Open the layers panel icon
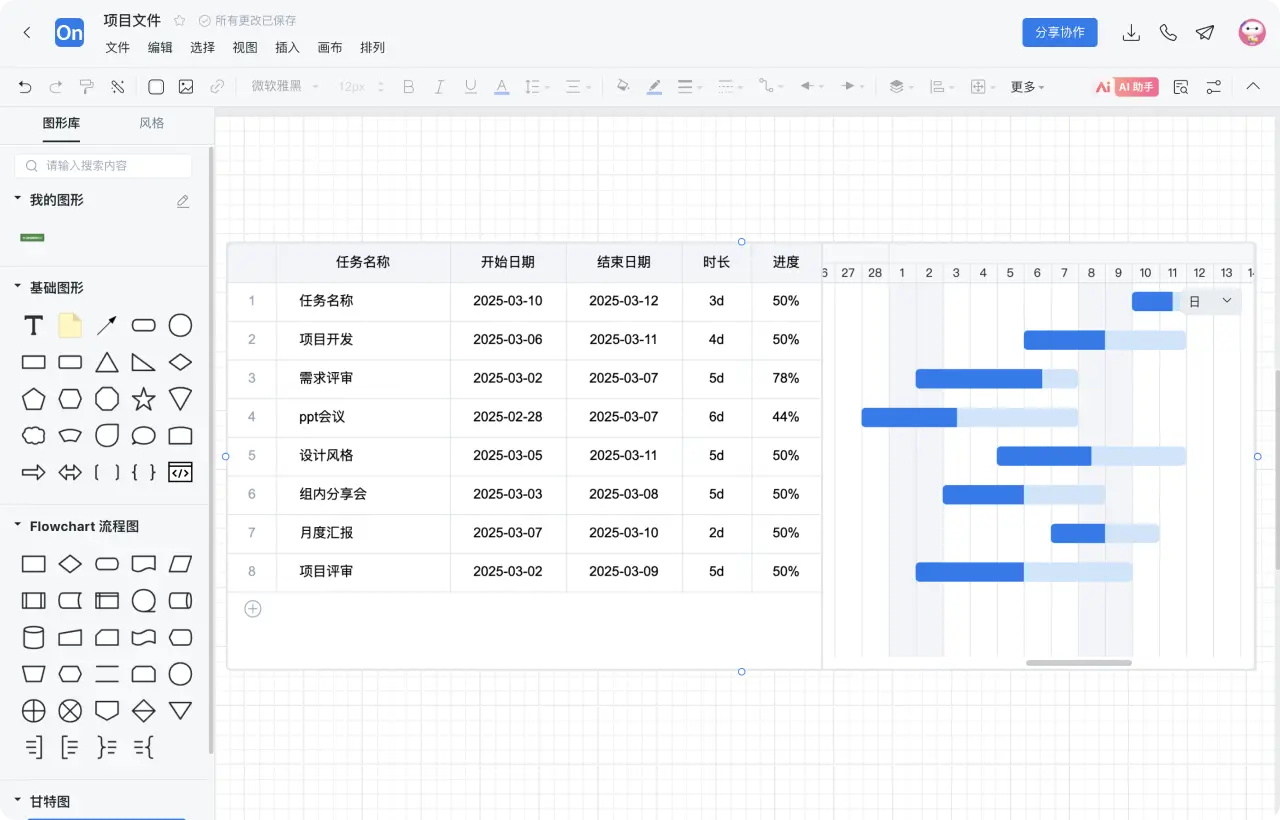This screenshot has height=820, width=1280. pos(897,87)
